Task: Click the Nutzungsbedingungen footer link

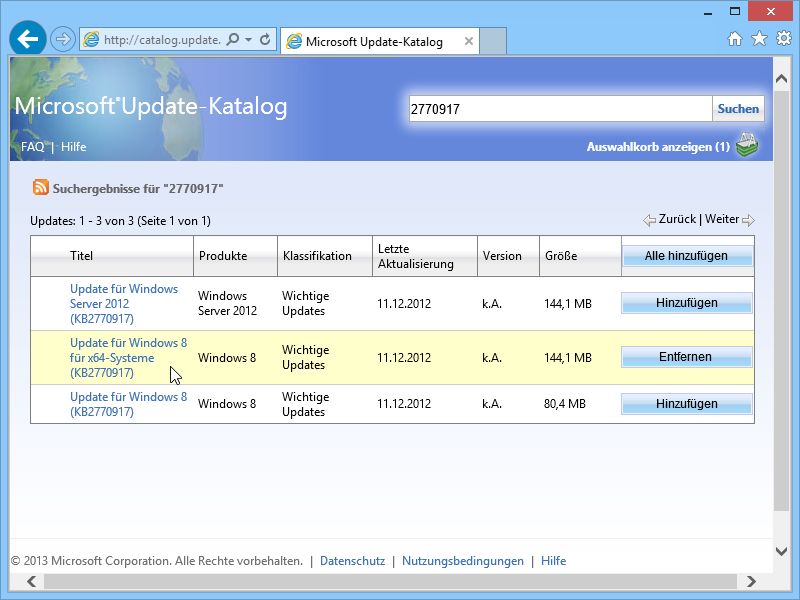Action: 463,561
